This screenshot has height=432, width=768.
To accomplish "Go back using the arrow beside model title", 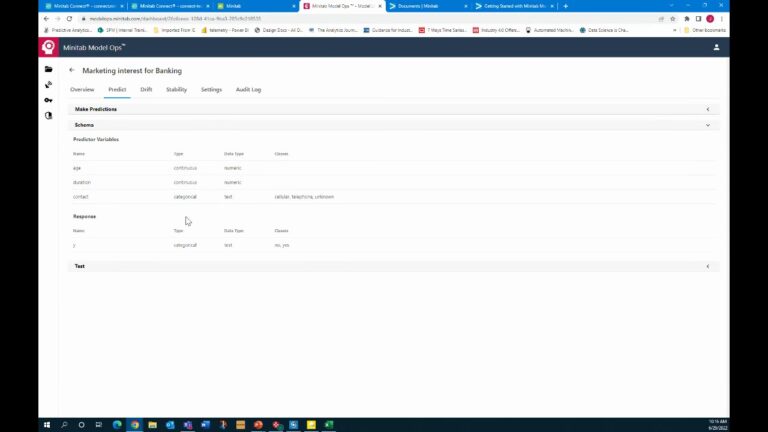I will pyautogui.click(x=72, y=70).
